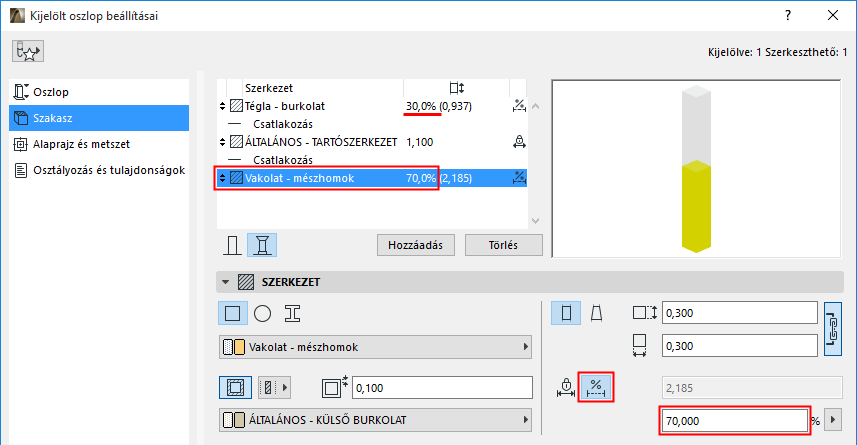Select the straight segment shape icon
The image size is (857, 445).
(568, 313)
